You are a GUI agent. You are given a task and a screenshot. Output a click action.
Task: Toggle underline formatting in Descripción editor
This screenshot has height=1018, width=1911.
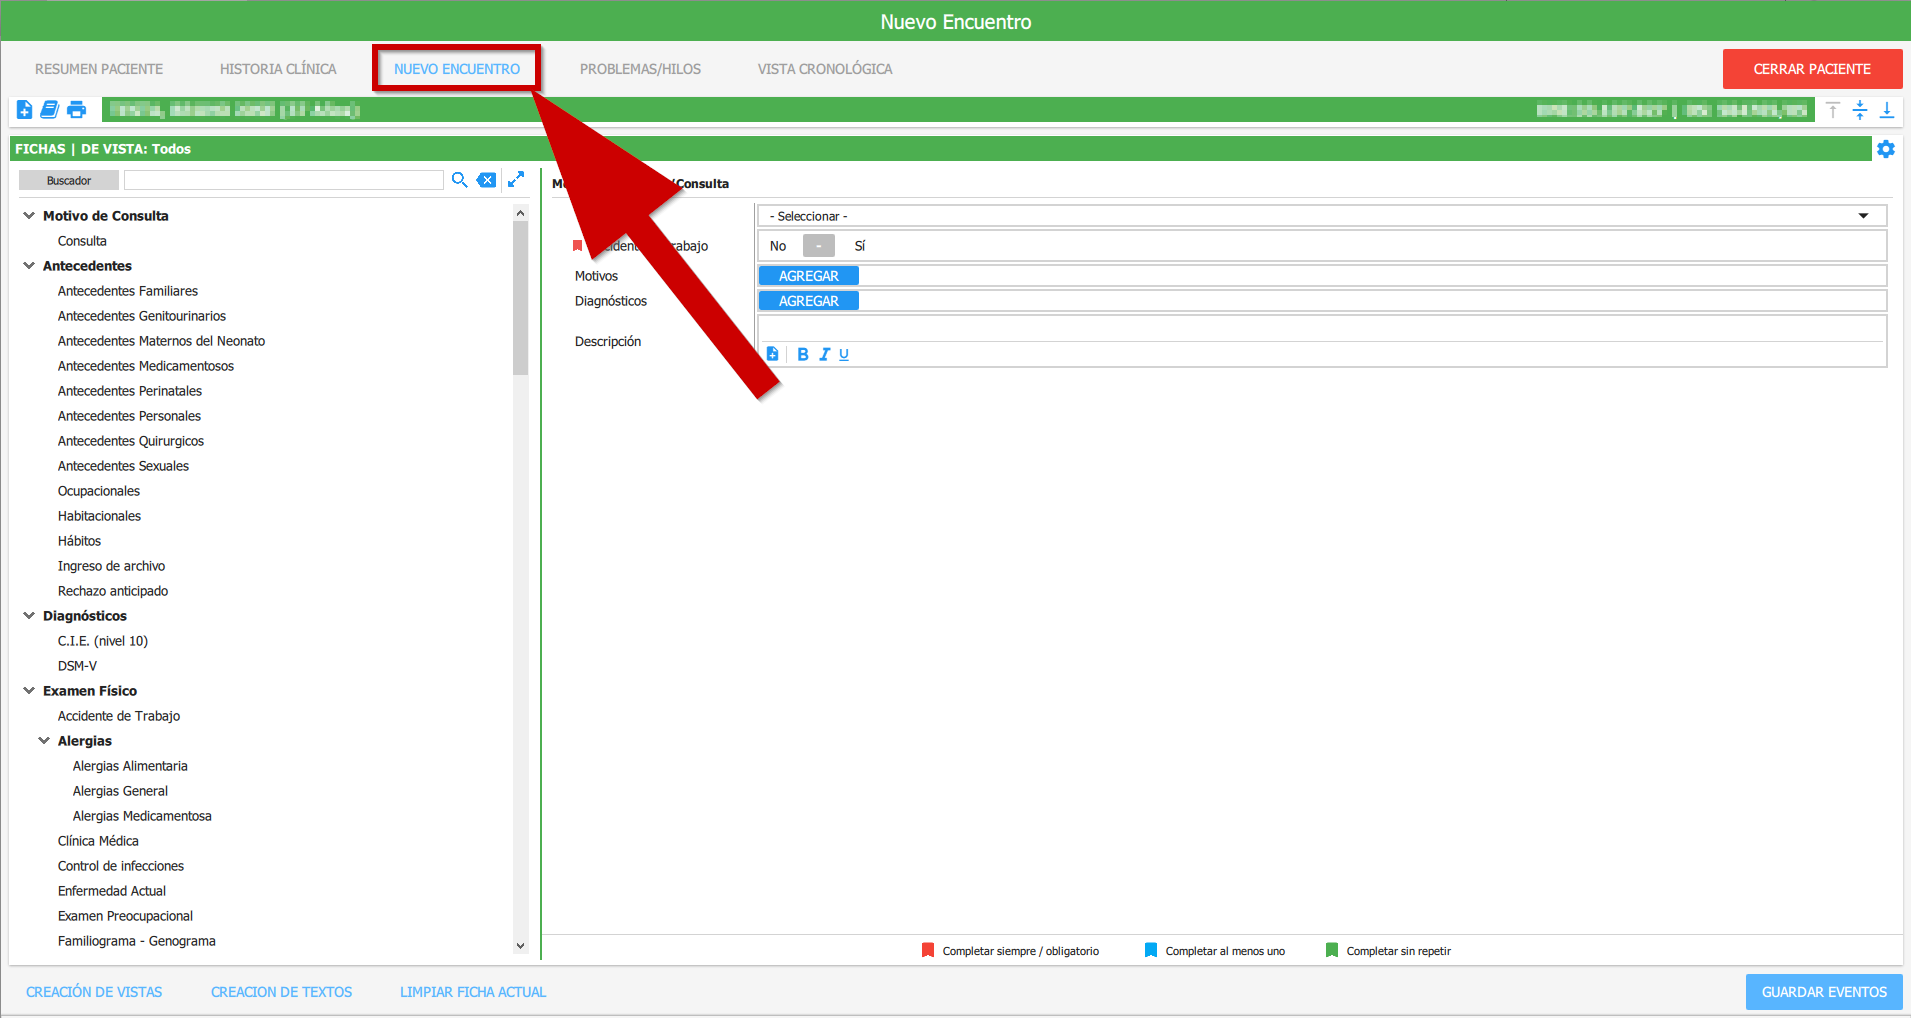point(844,354)
